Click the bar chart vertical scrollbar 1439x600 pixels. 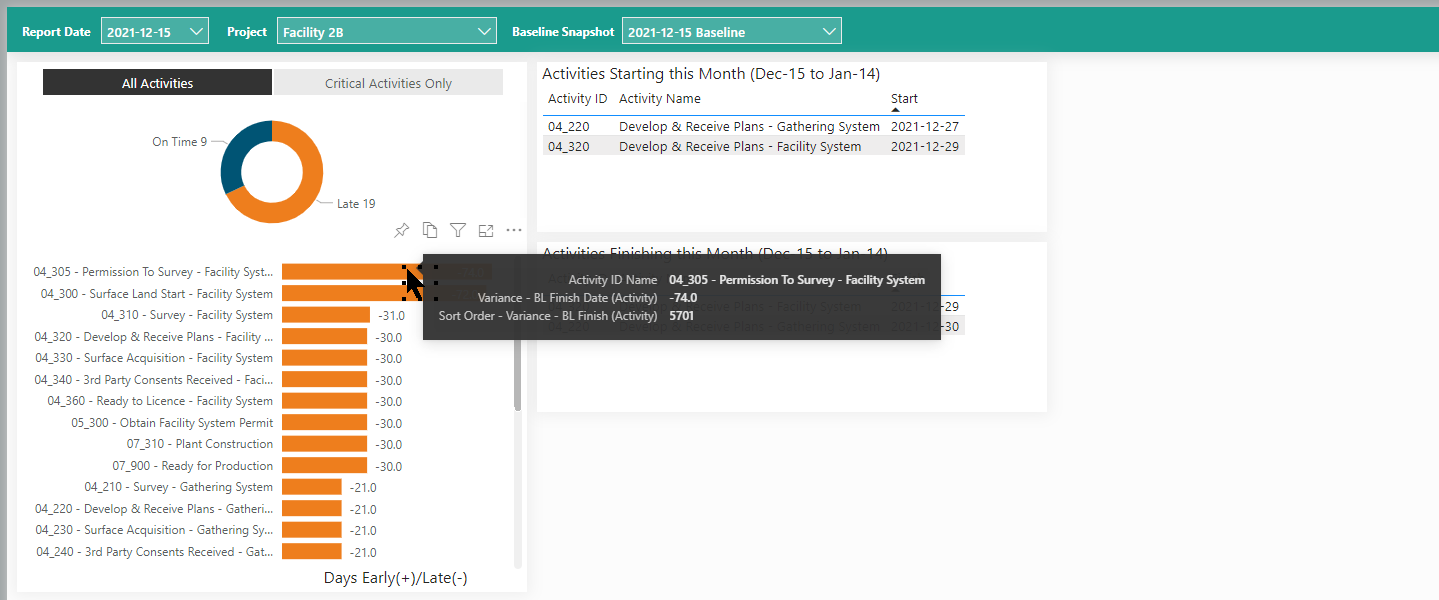click(517, 370)
